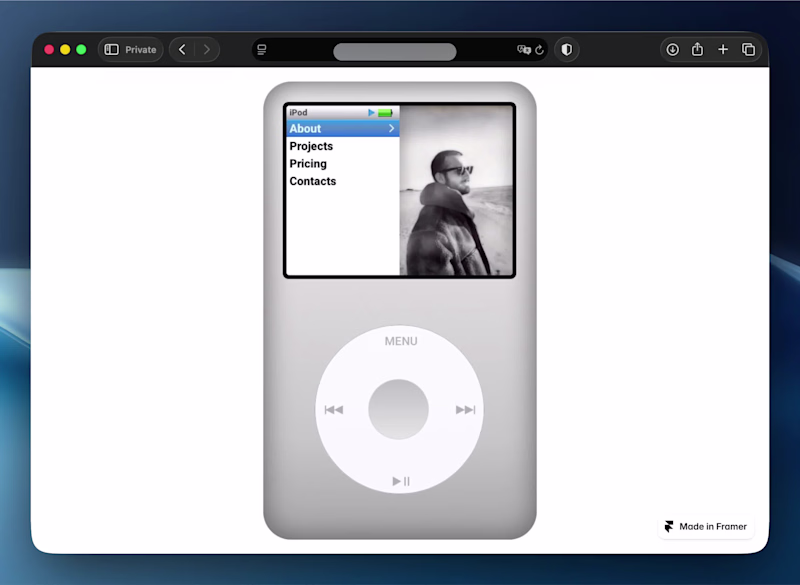The width and height of the screenshot is (800, 585).
Task: Open the Made in Framer badge
Action: [x=706, y=526]
